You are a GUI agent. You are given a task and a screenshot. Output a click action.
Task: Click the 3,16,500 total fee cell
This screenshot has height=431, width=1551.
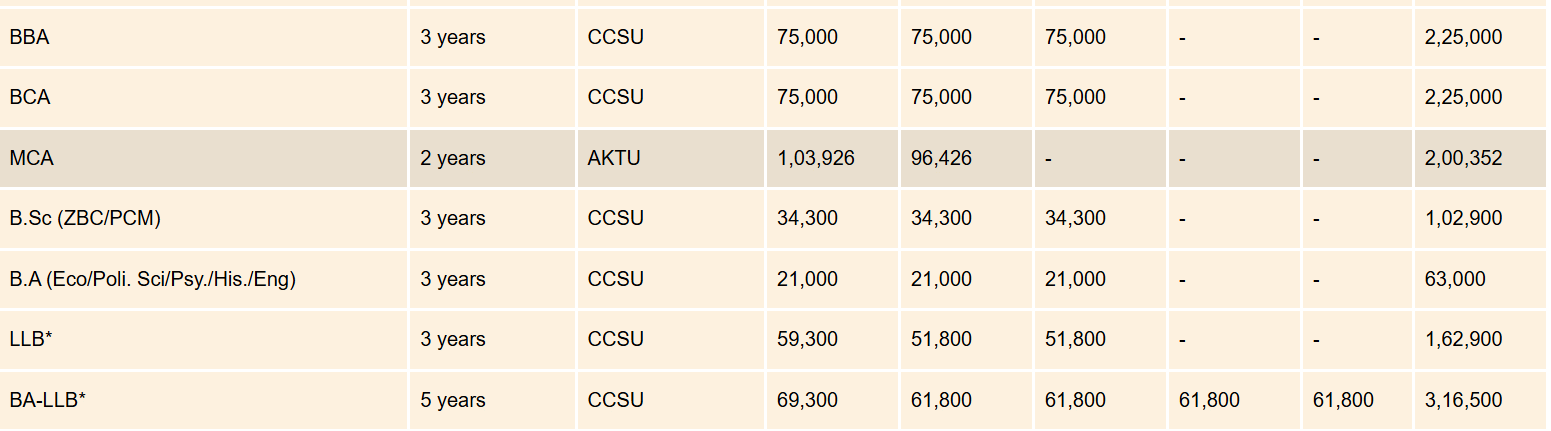tap(1463, 401)
